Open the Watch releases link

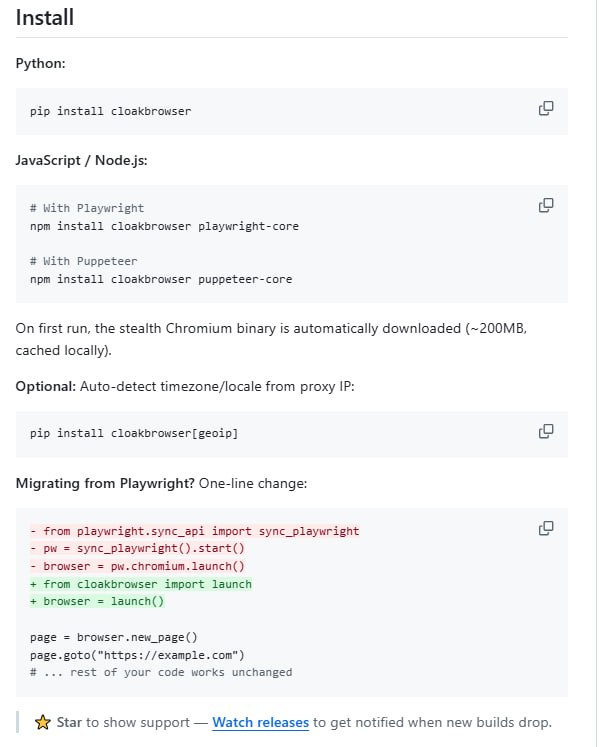[x=261, y=722]
